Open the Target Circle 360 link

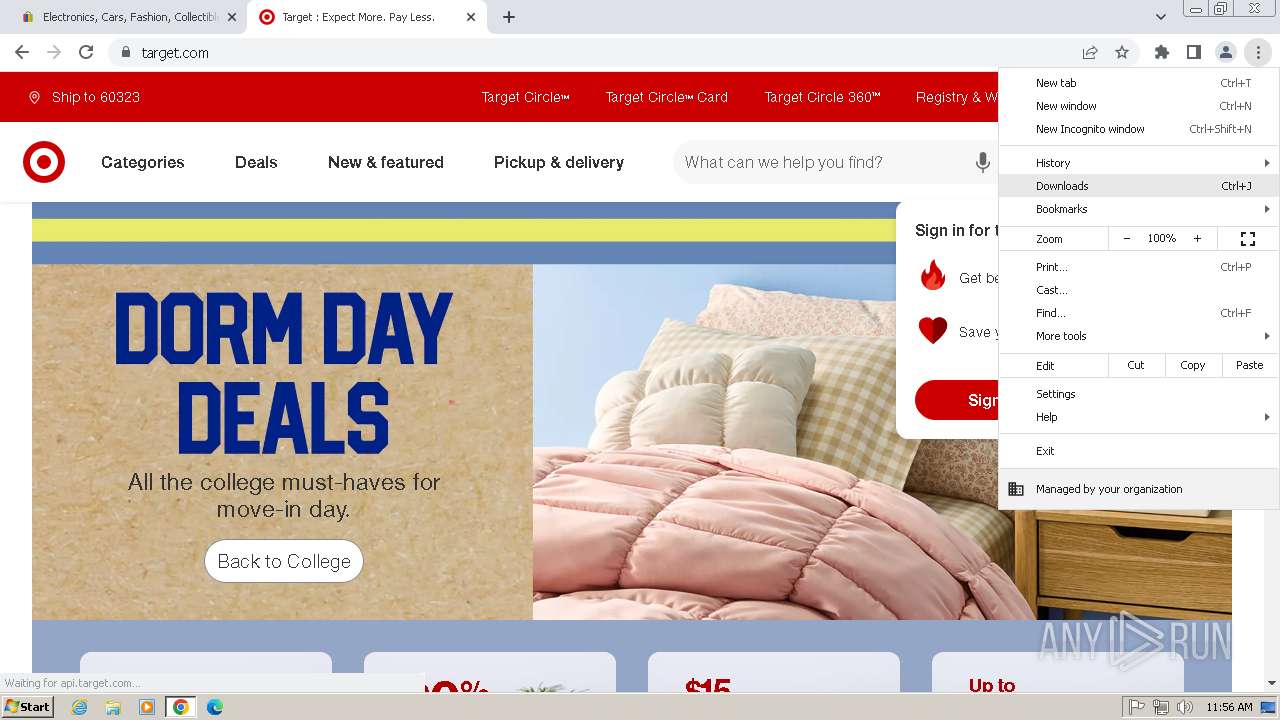823,97
